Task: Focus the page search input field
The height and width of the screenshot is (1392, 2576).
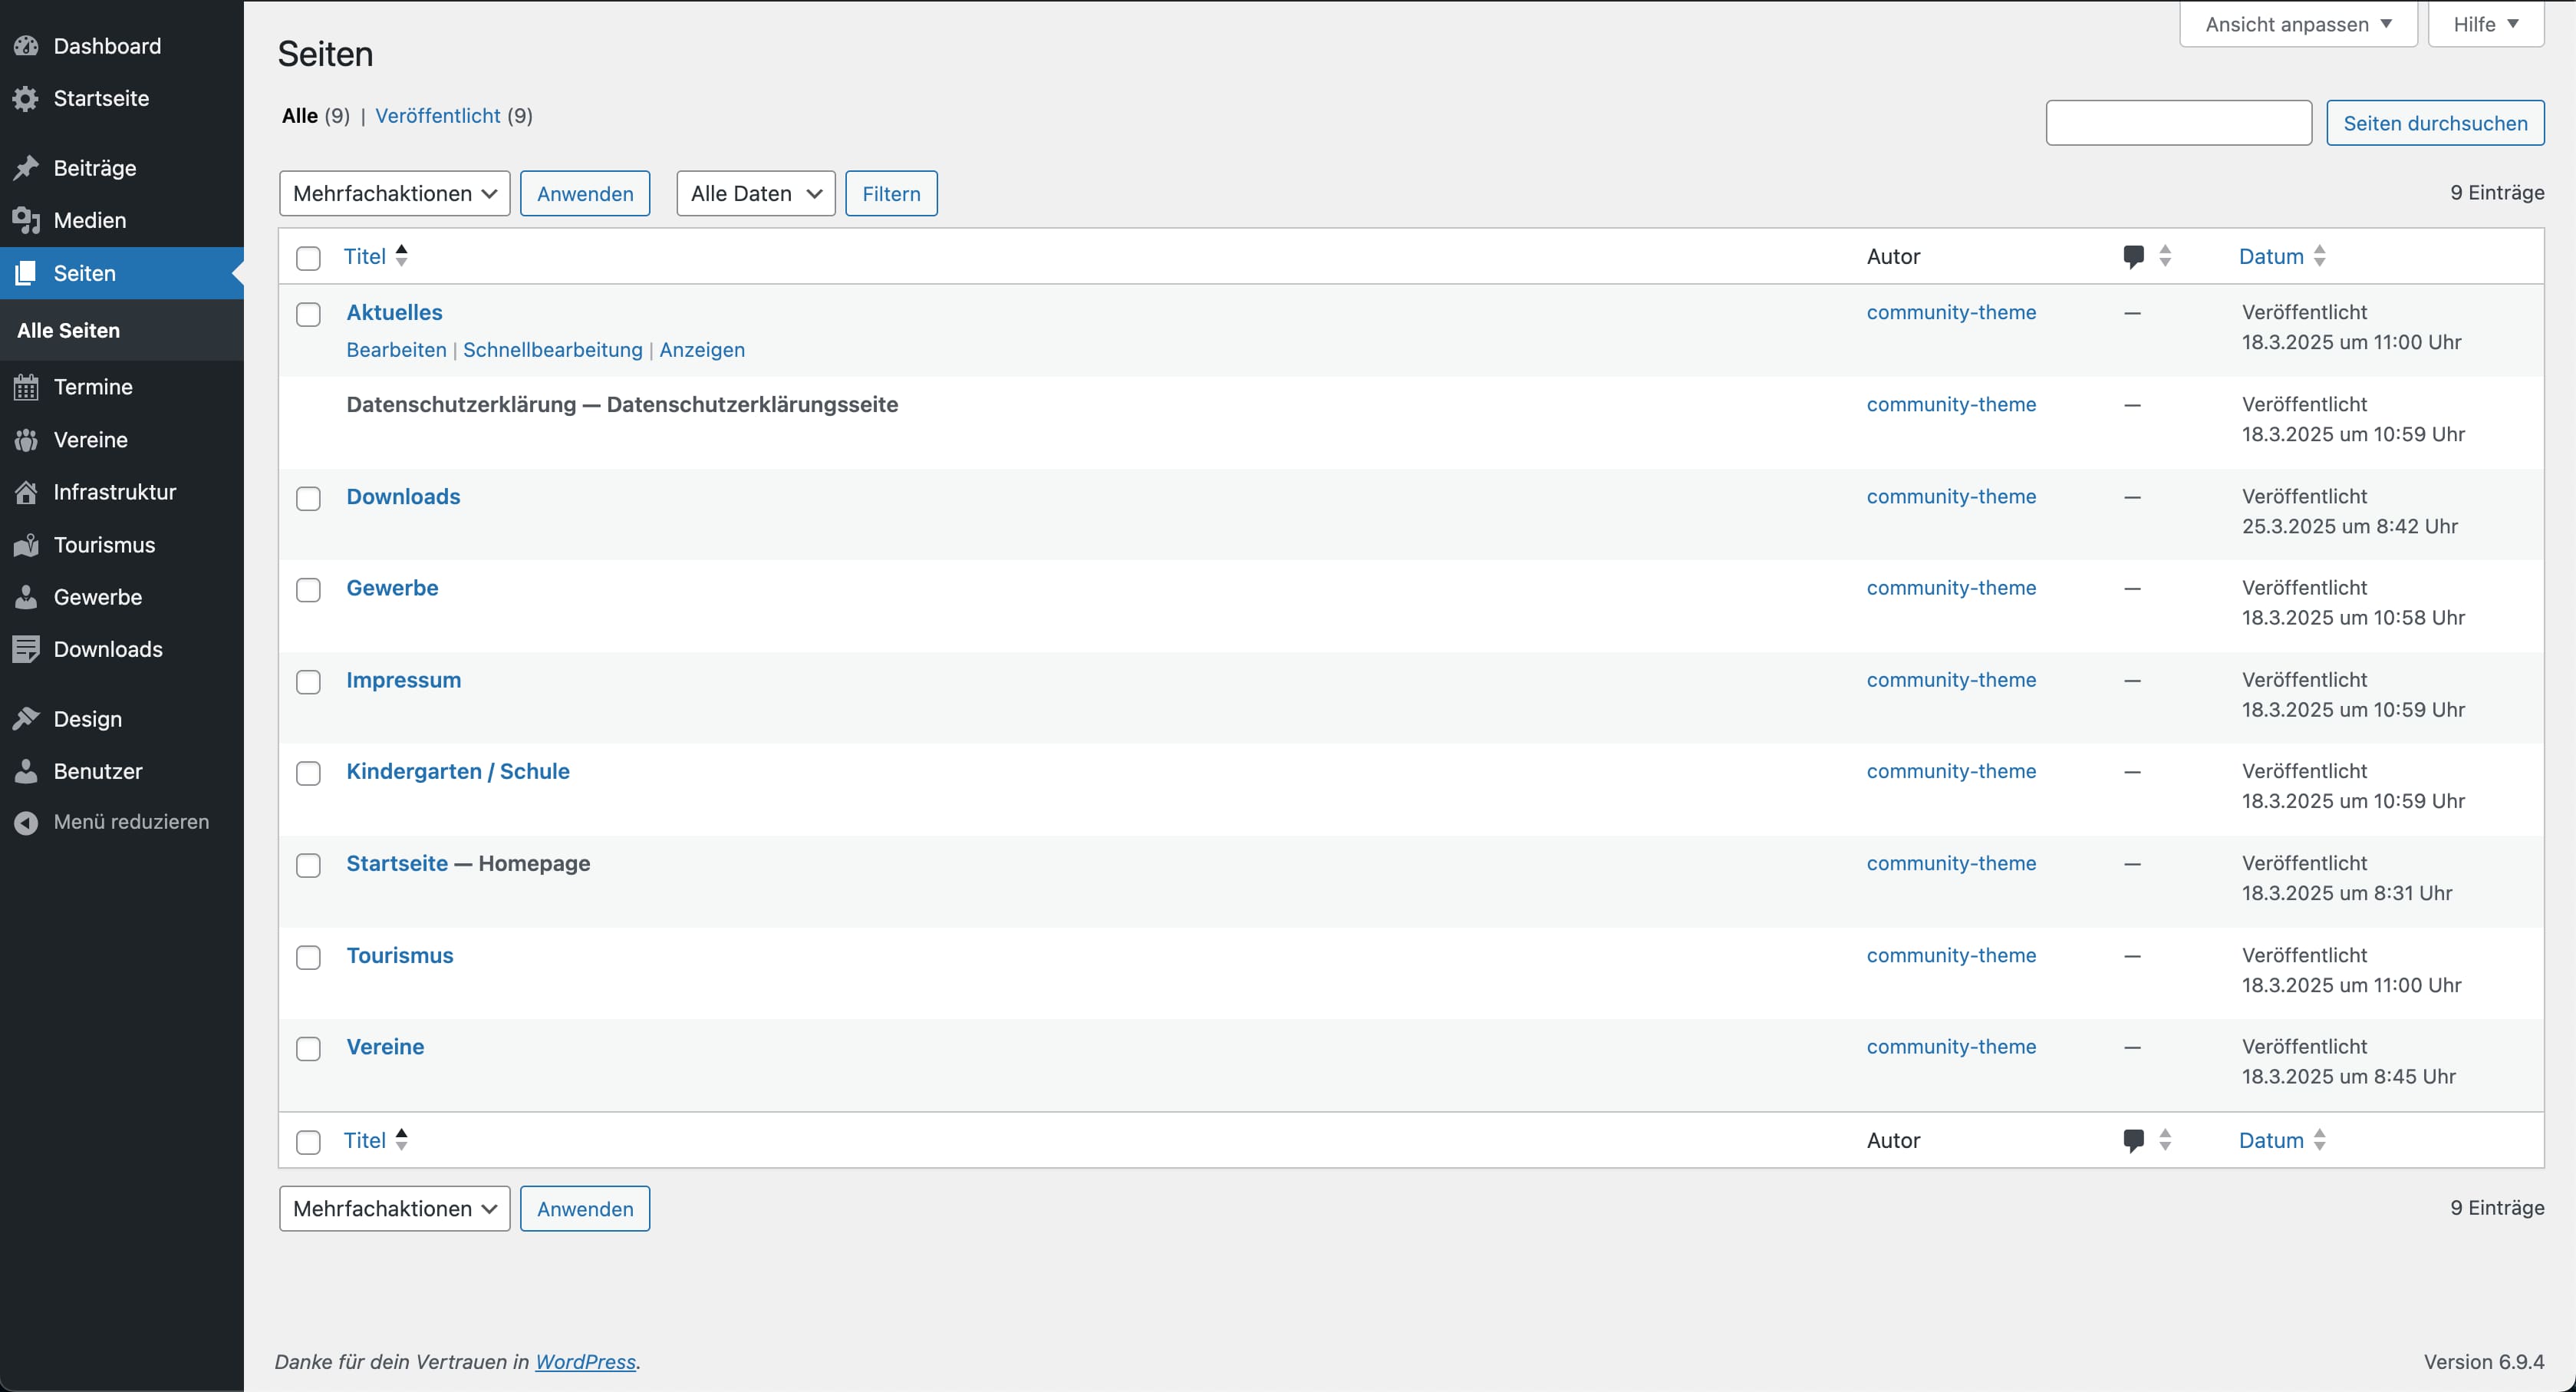Action: [2178, 123]
